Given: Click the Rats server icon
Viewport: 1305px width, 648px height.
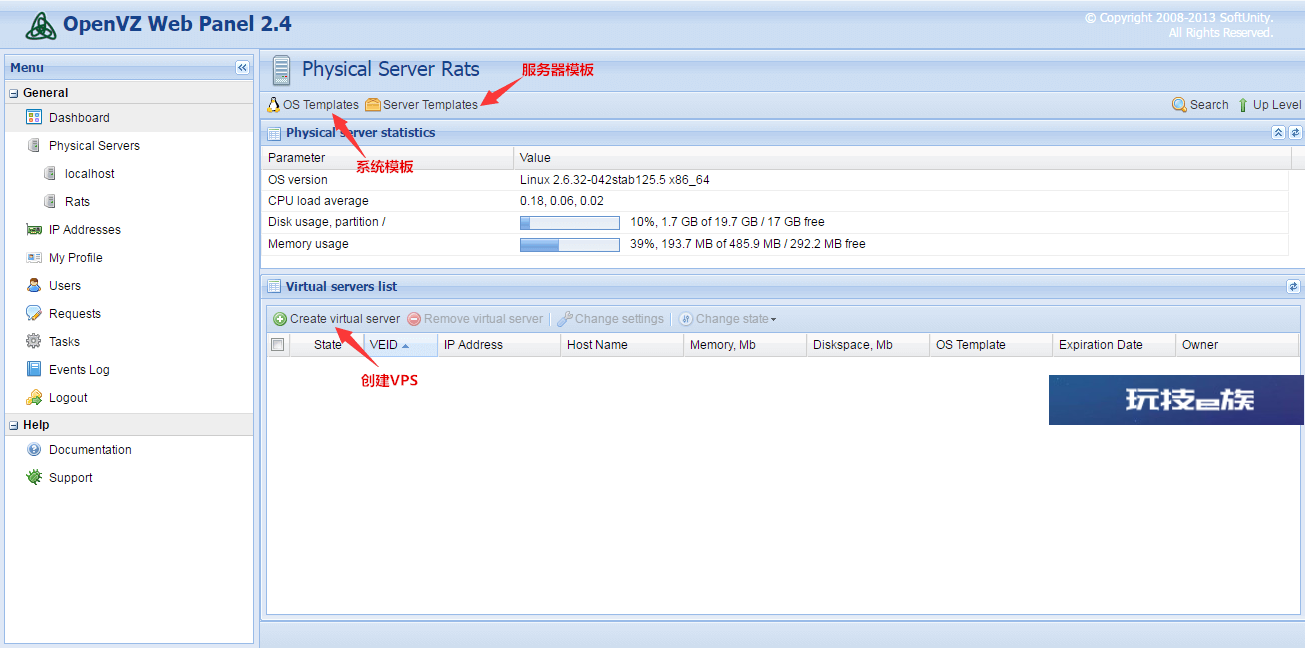Looking at the screenshot, I should (50, 201).
